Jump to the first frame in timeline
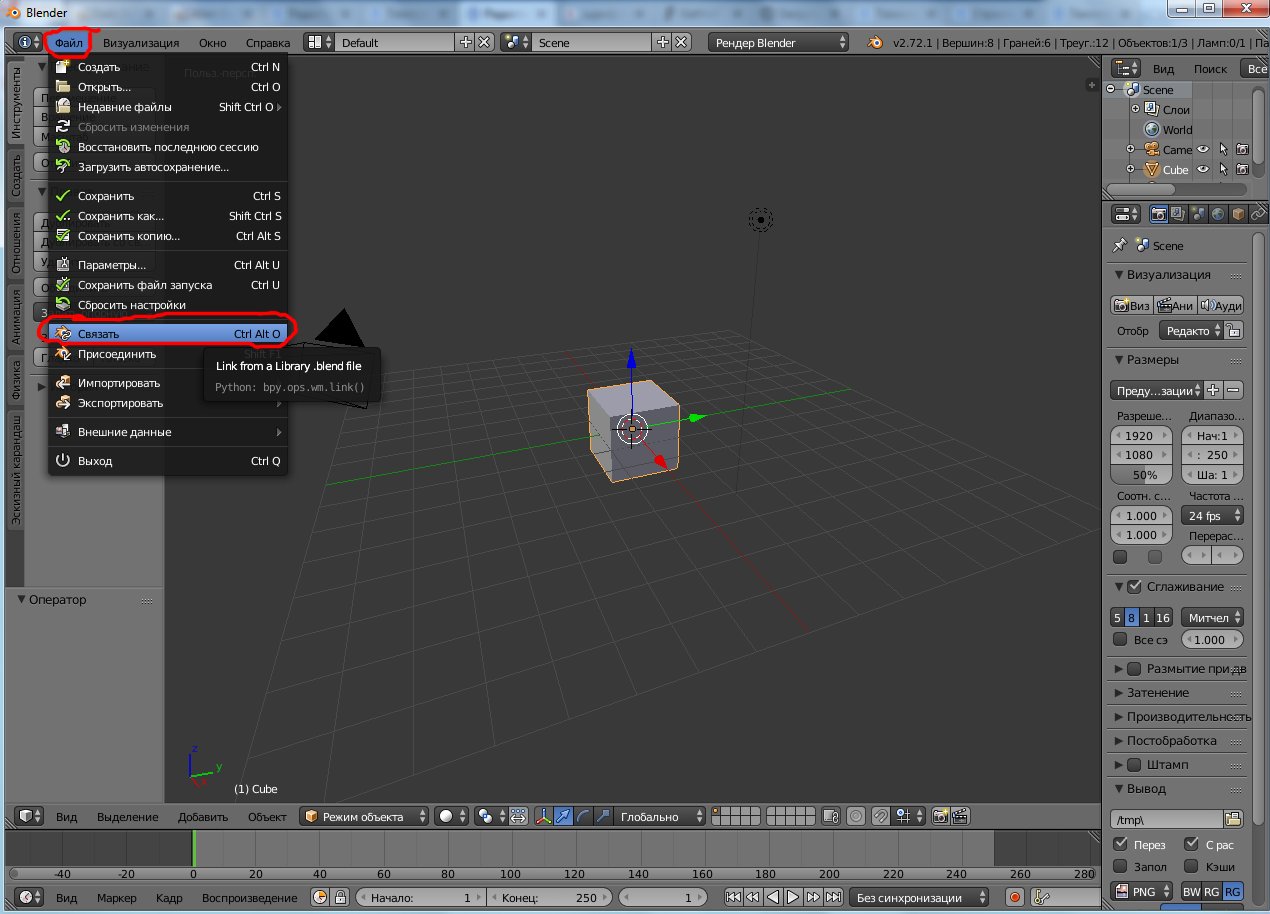The width and height of the screenshot is (1270, 914). pyautogui.click(x=733, y=897)
